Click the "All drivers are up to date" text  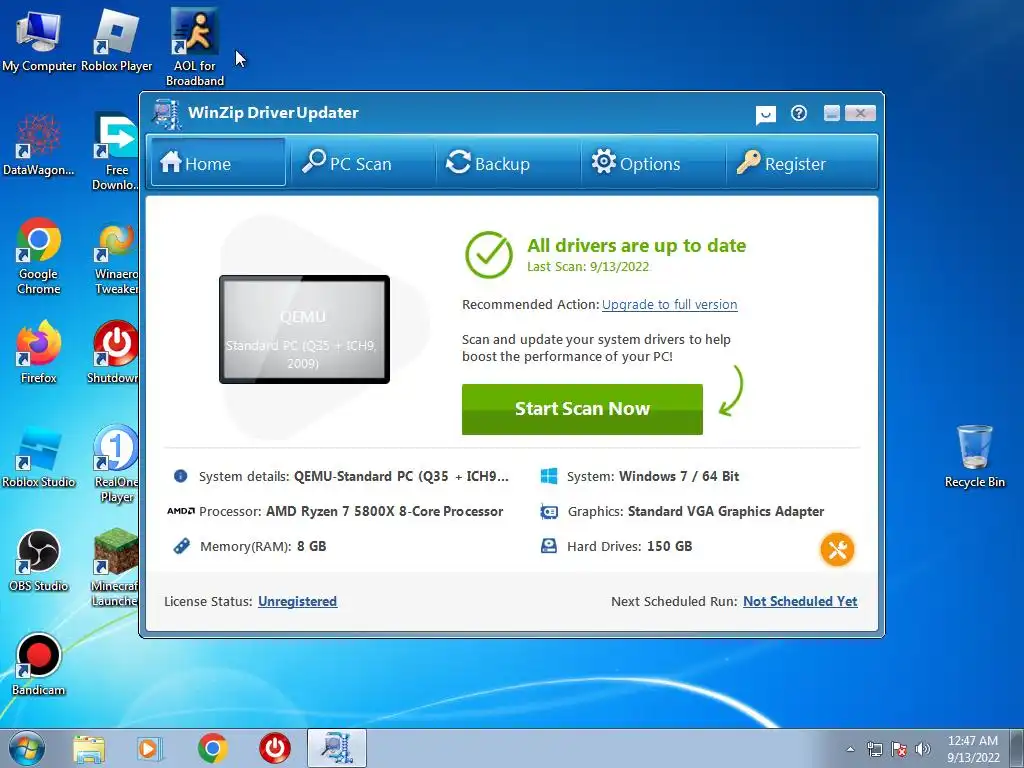(636, 246)
